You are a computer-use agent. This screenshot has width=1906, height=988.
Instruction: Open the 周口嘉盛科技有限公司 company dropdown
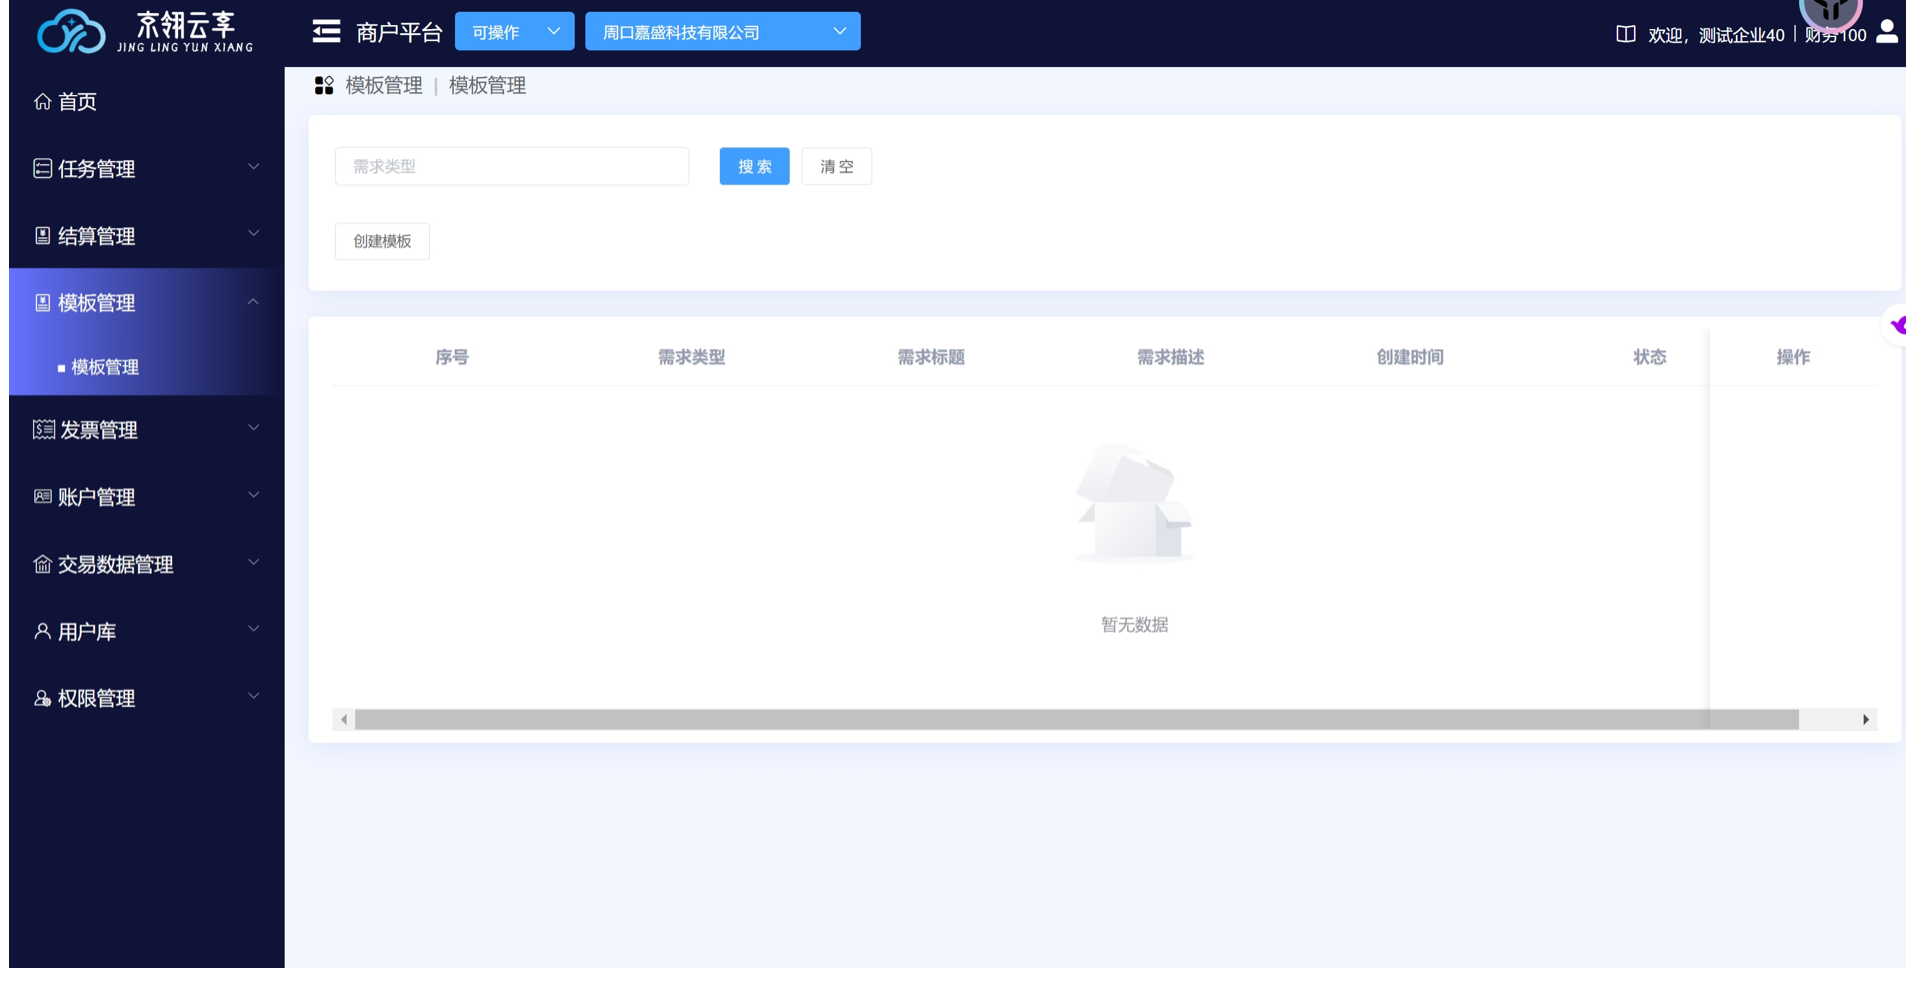coord(722,32)
